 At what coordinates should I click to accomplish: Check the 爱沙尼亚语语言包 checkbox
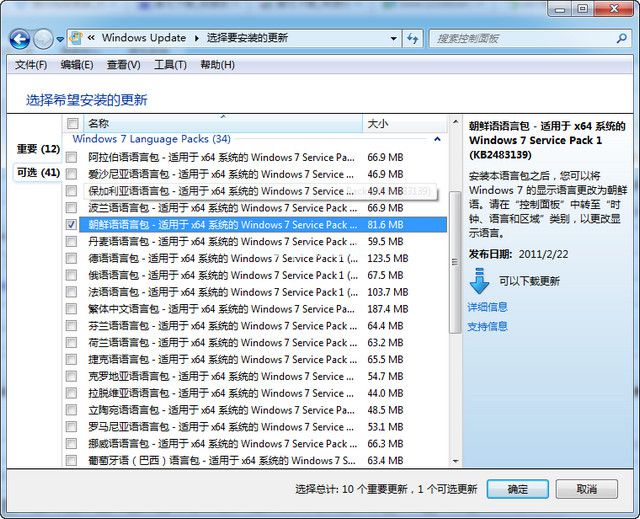pyautogui.click(x=71, y=174)
